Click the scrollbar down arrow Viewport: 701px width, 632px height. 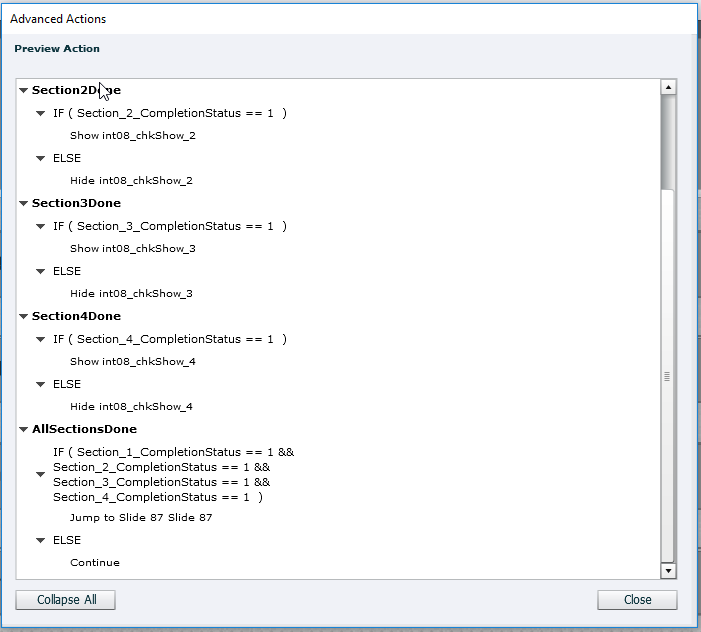pyautogui.click(x=668, y=570)
